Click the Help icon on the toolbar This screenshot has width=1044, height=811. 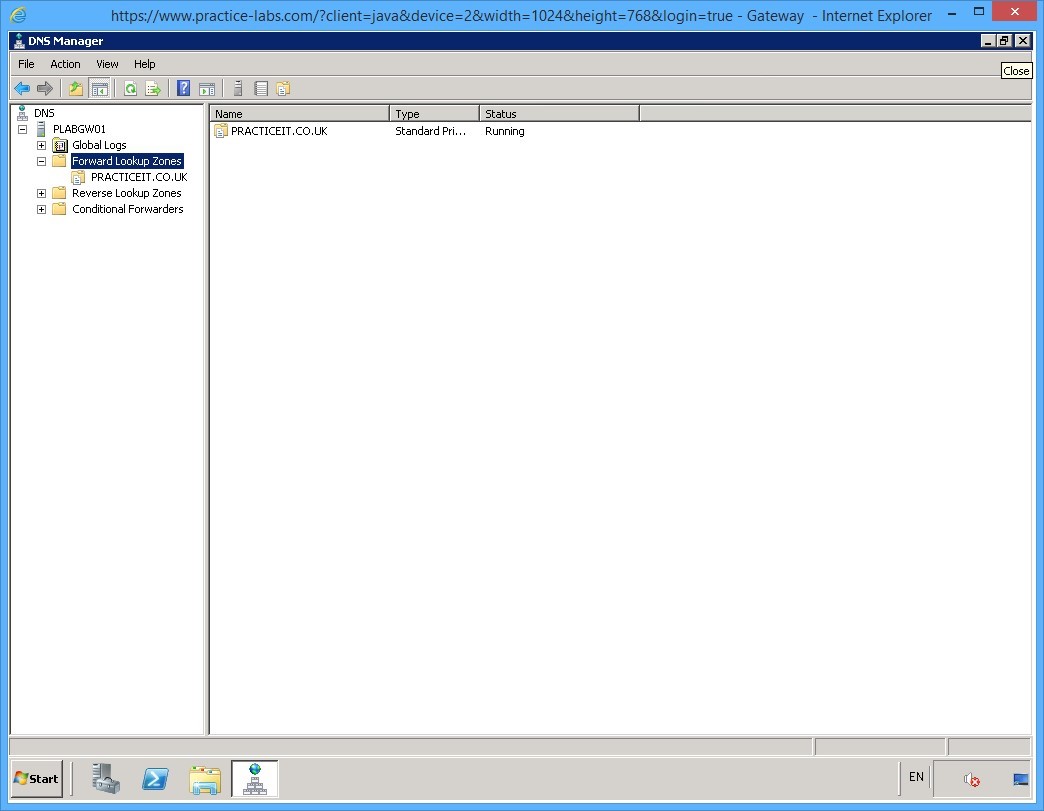coord(183,88)
